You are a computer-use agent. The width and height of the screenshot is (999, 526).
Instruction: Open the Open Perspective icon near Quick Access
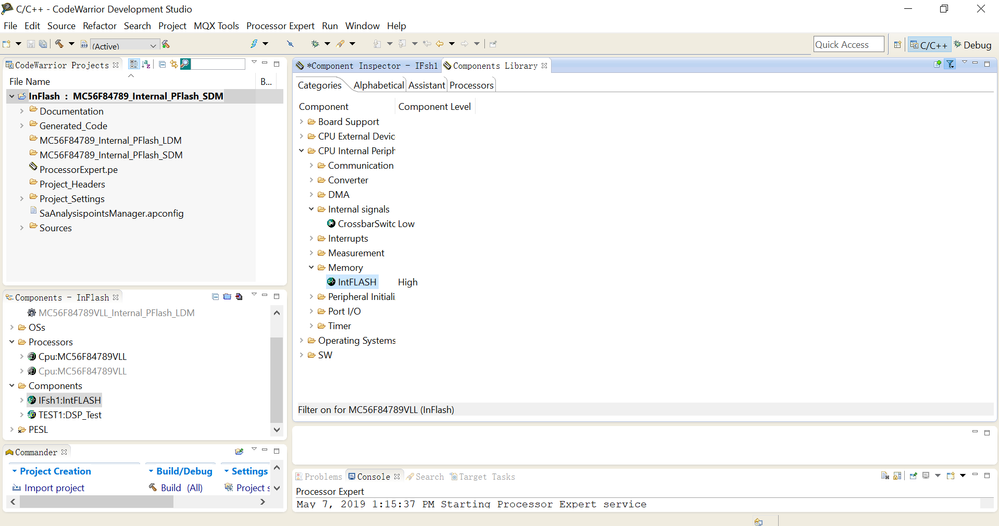897,45
